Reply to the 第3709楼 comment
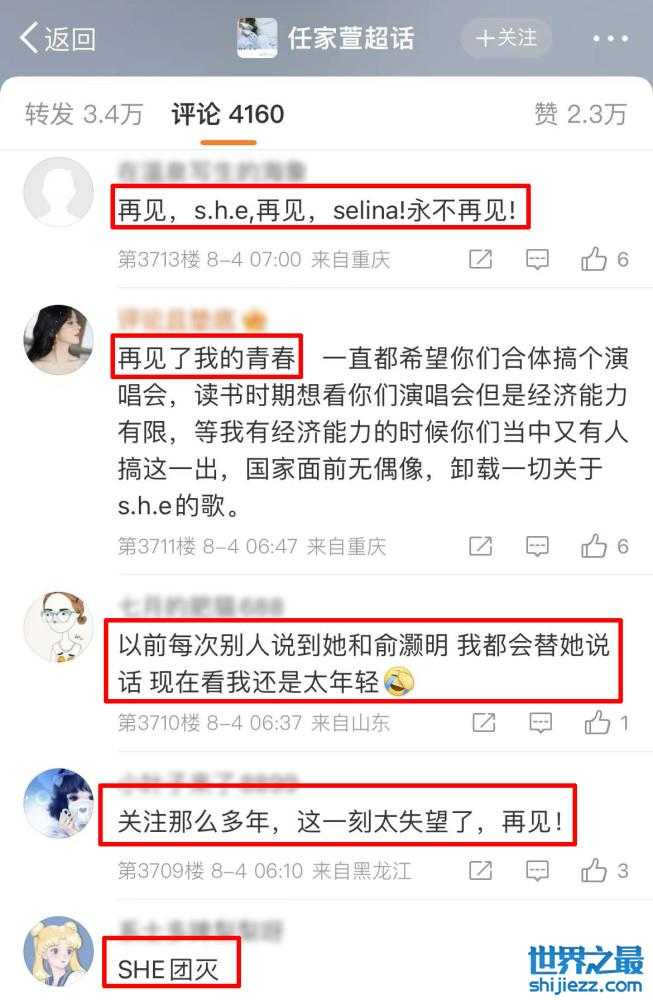Image resolution: width=653 pixels, height=1000 pixels. [537, 871]
